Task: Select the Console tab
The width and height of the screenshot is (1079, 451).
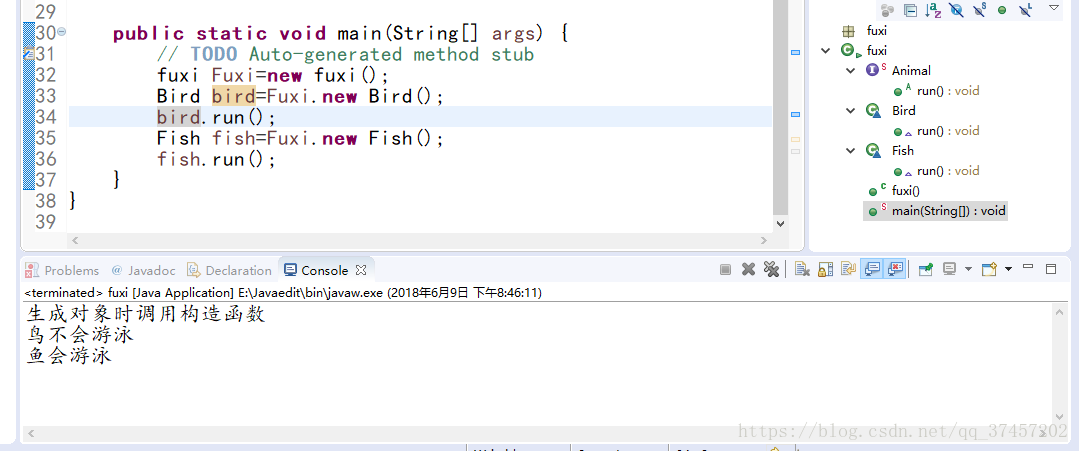Action: 317,271
